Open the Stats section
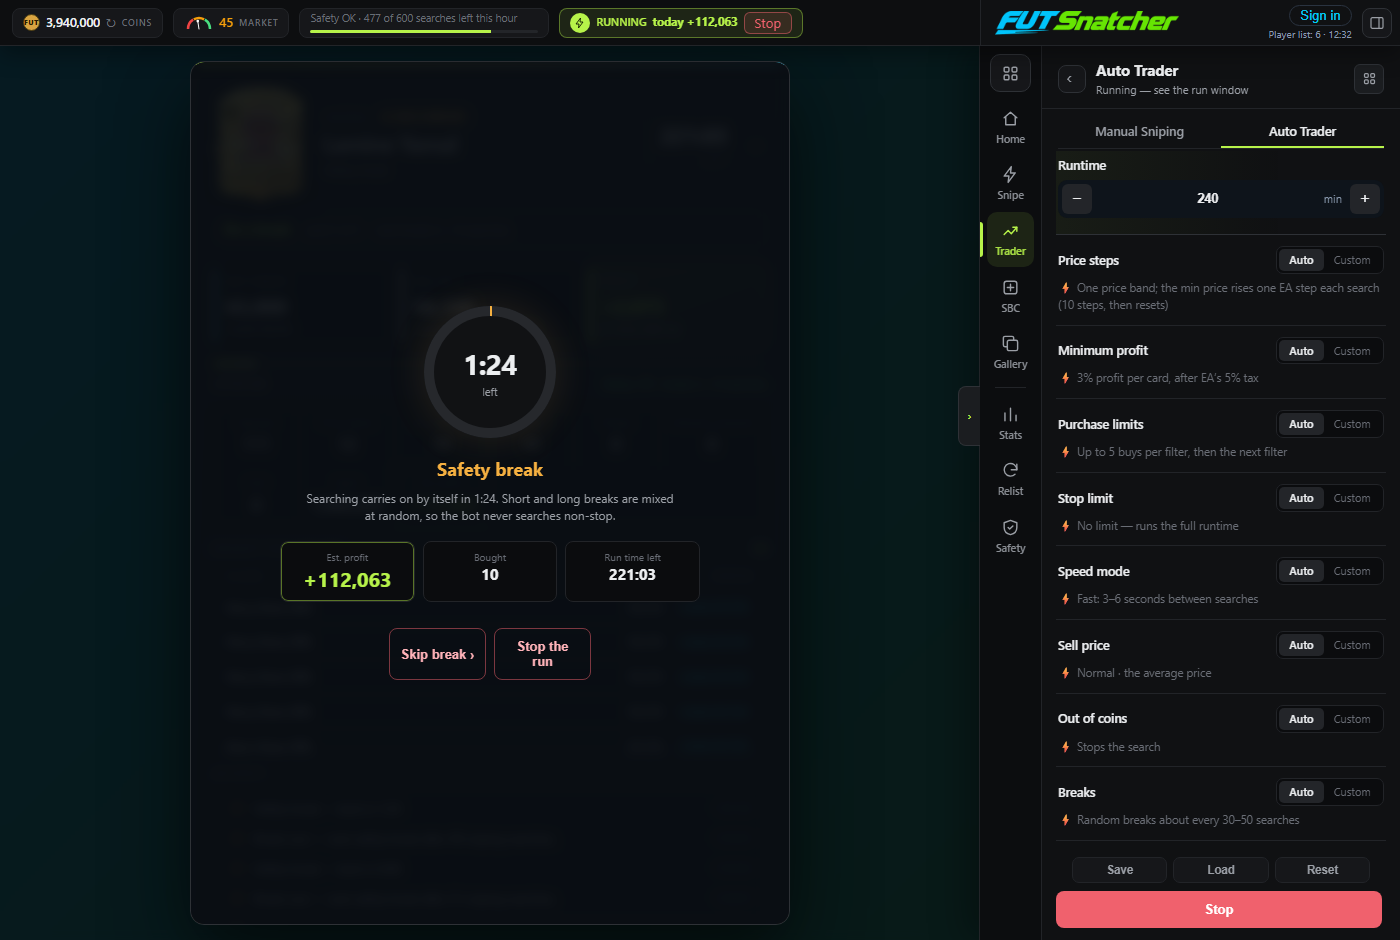 (x=1010, y=423)
